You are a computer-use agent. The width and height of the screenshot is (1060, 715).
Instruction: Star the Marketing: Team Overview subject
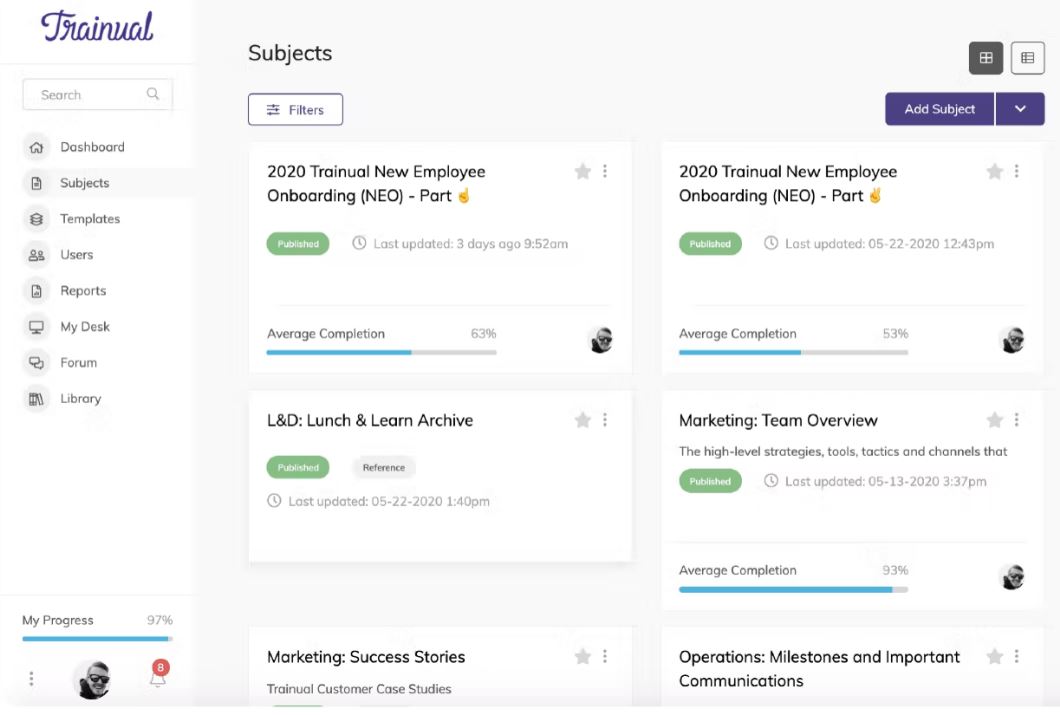click(x=995, y=420)
